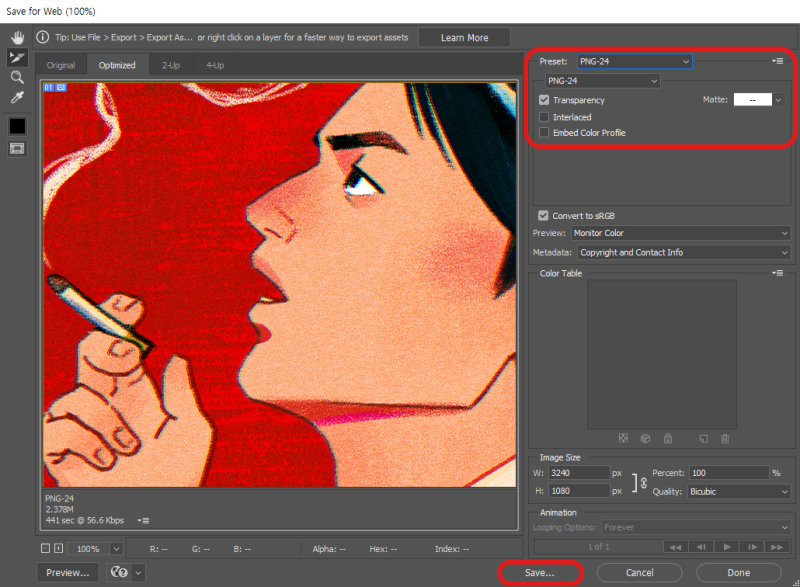
Task: Click the black eyedropper color swatch
Action: [17, 126]
